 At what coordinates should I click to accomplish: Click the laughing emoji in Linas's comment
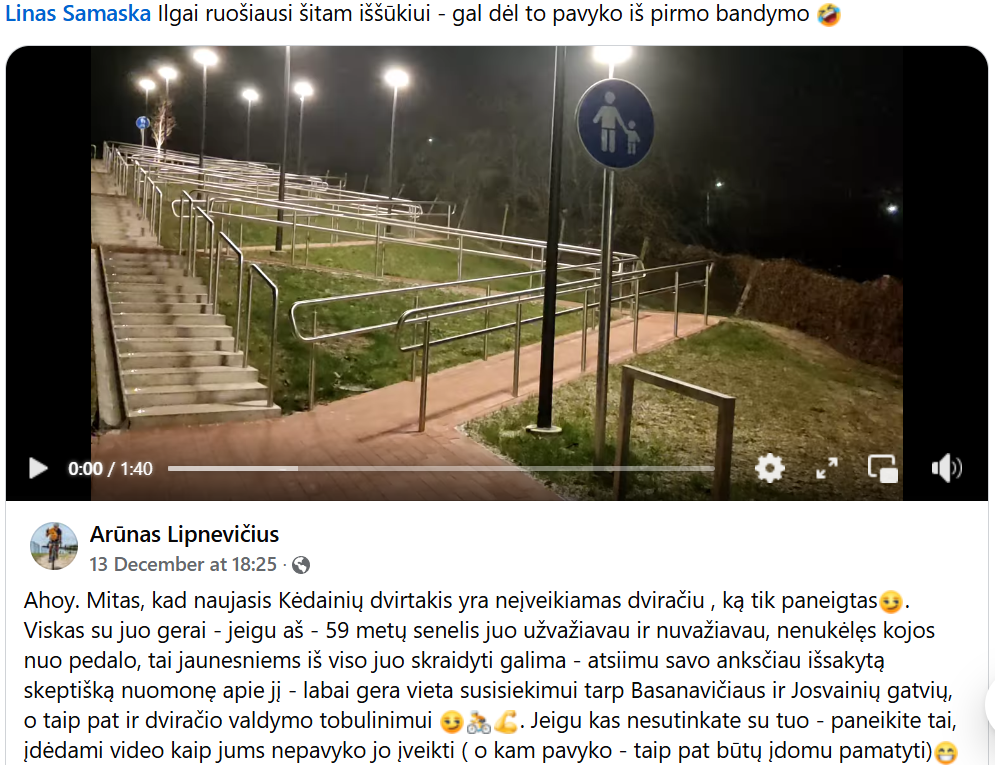829,13
